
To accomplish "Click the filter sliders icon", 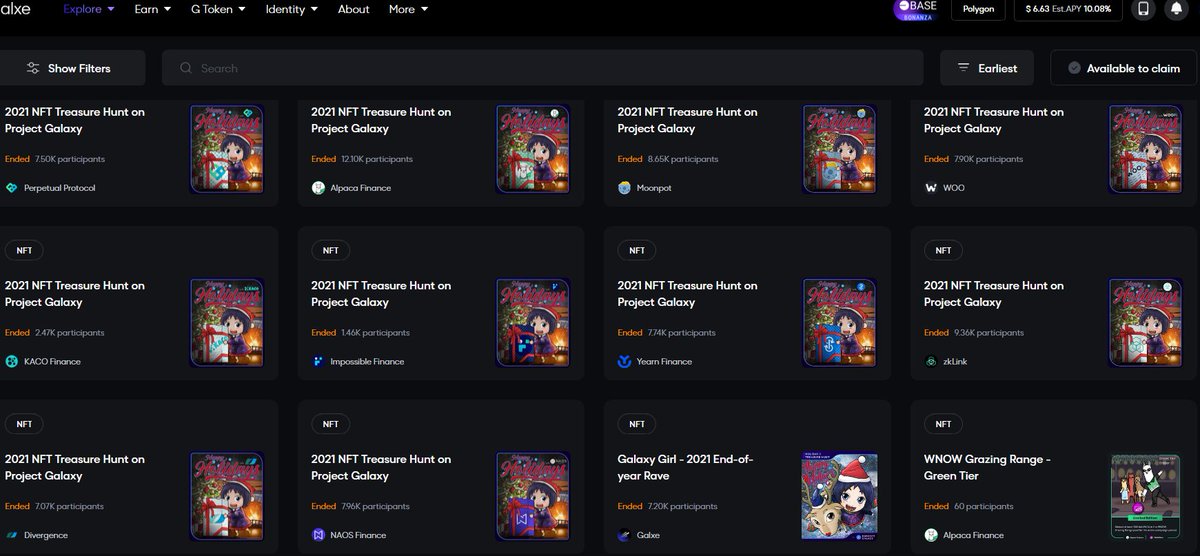I will (x=33, y=68).
